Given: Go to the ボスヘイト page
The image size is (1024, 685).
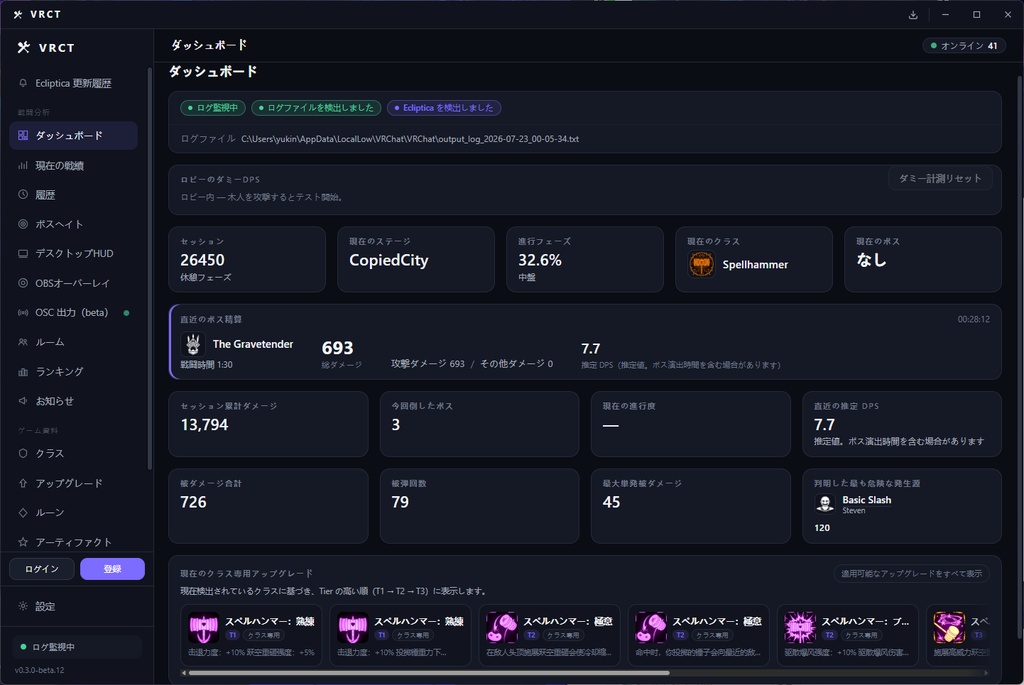Looking at the screenshot, I should tap(73, 224).
